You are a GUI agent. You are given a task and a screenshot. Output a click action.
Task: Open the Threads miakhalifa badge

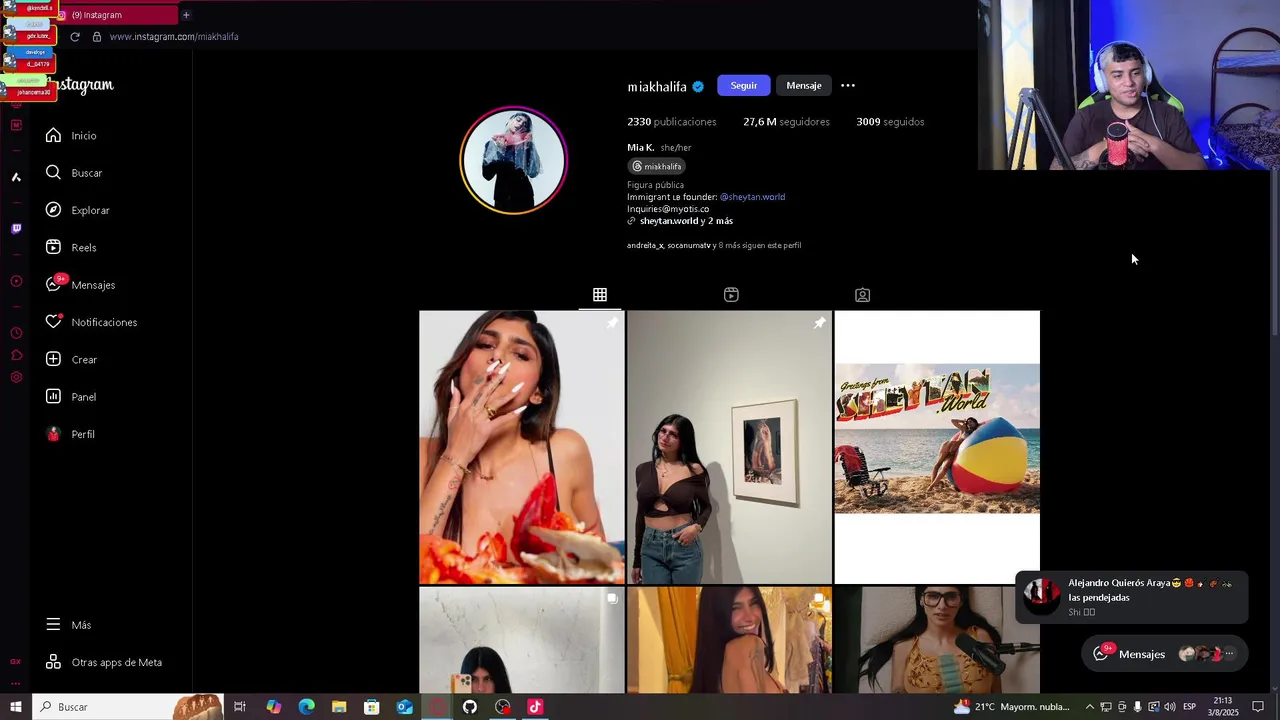pos(657,166)
